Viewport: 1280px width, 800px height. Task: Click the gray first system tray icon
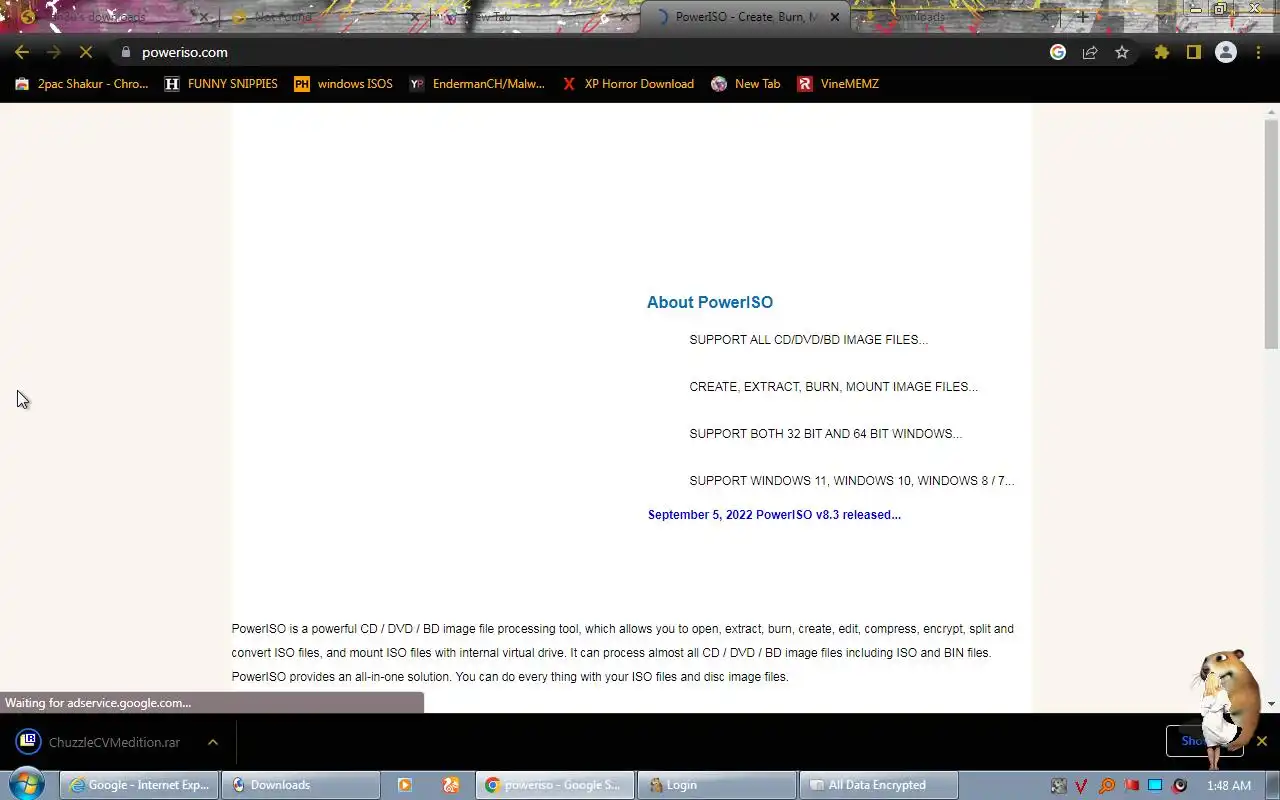[1058, 786]
